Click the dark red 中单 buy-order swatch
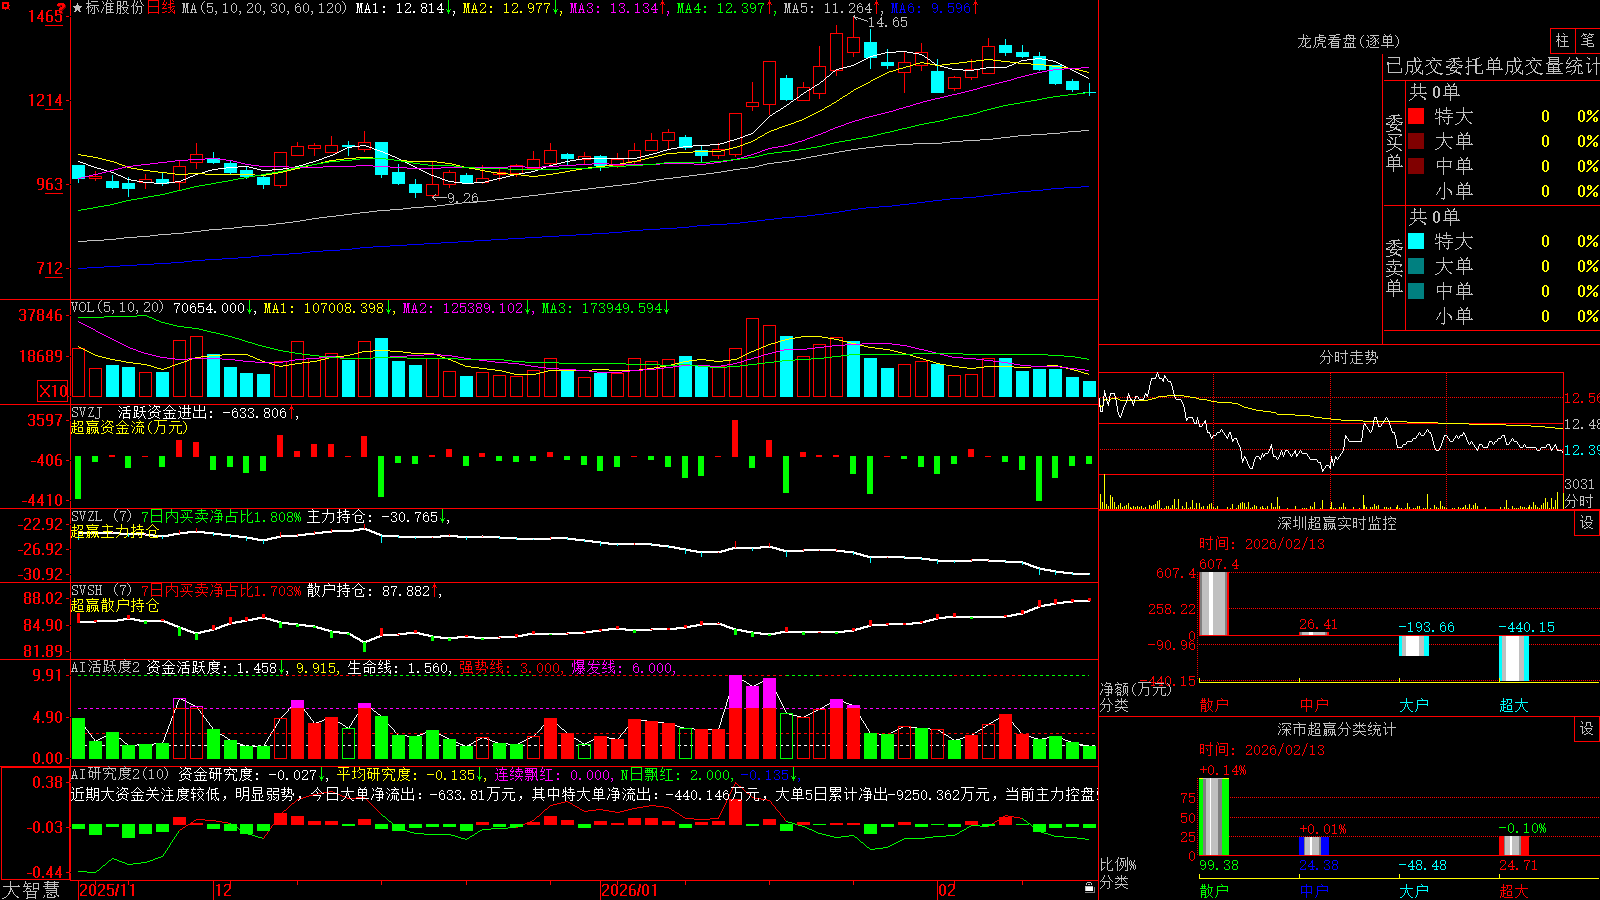 [x=1416, y=166]
